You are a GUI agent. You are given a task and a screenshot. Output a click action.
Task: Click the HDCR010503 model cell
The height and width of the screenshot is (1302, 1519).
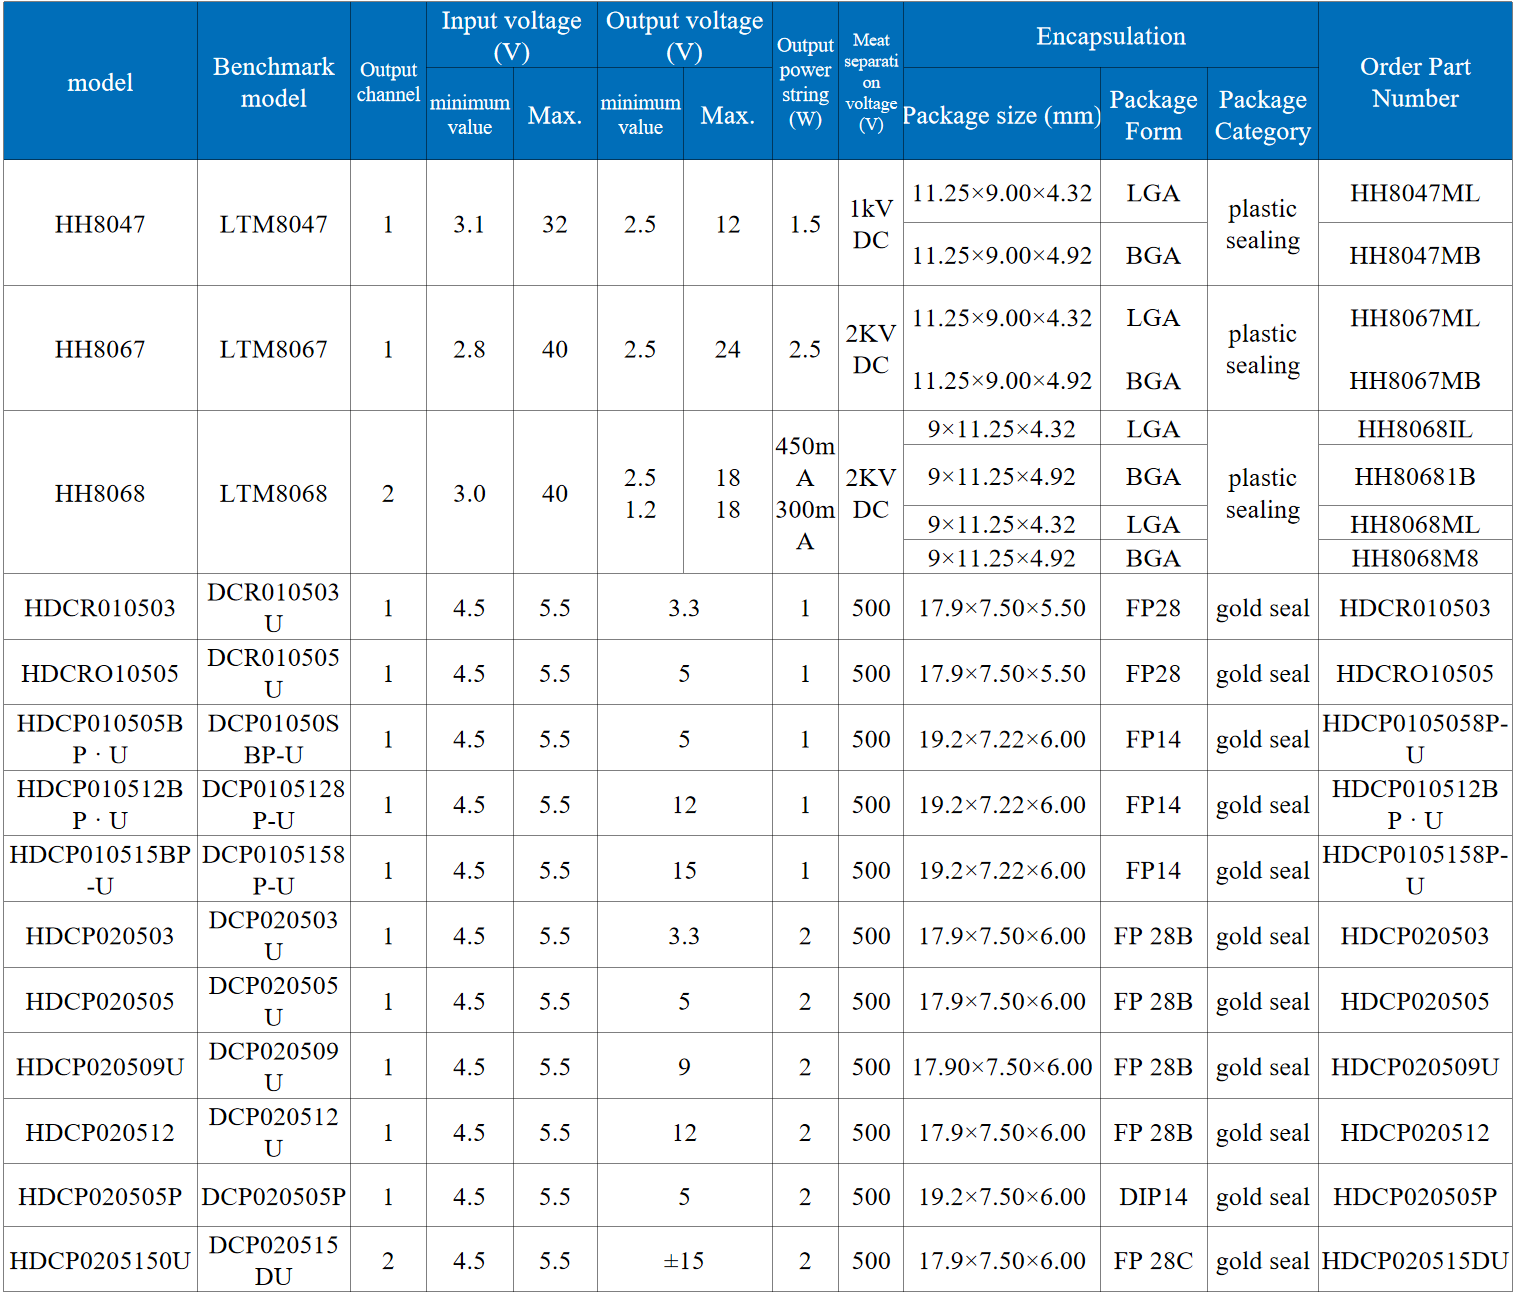pos(100,608)
